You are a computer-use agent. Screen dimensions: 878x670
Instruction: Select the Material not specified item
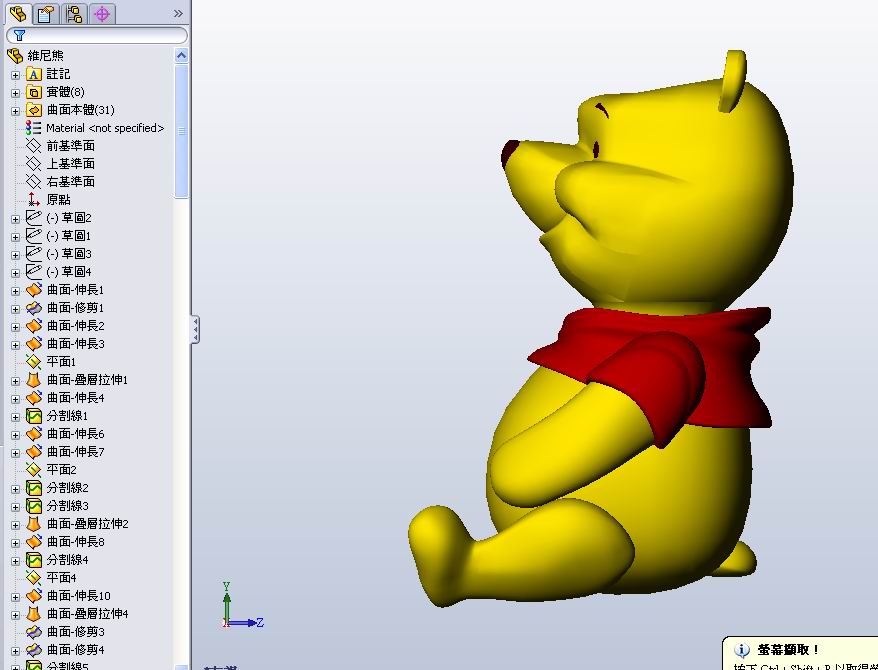coord(105,128)
